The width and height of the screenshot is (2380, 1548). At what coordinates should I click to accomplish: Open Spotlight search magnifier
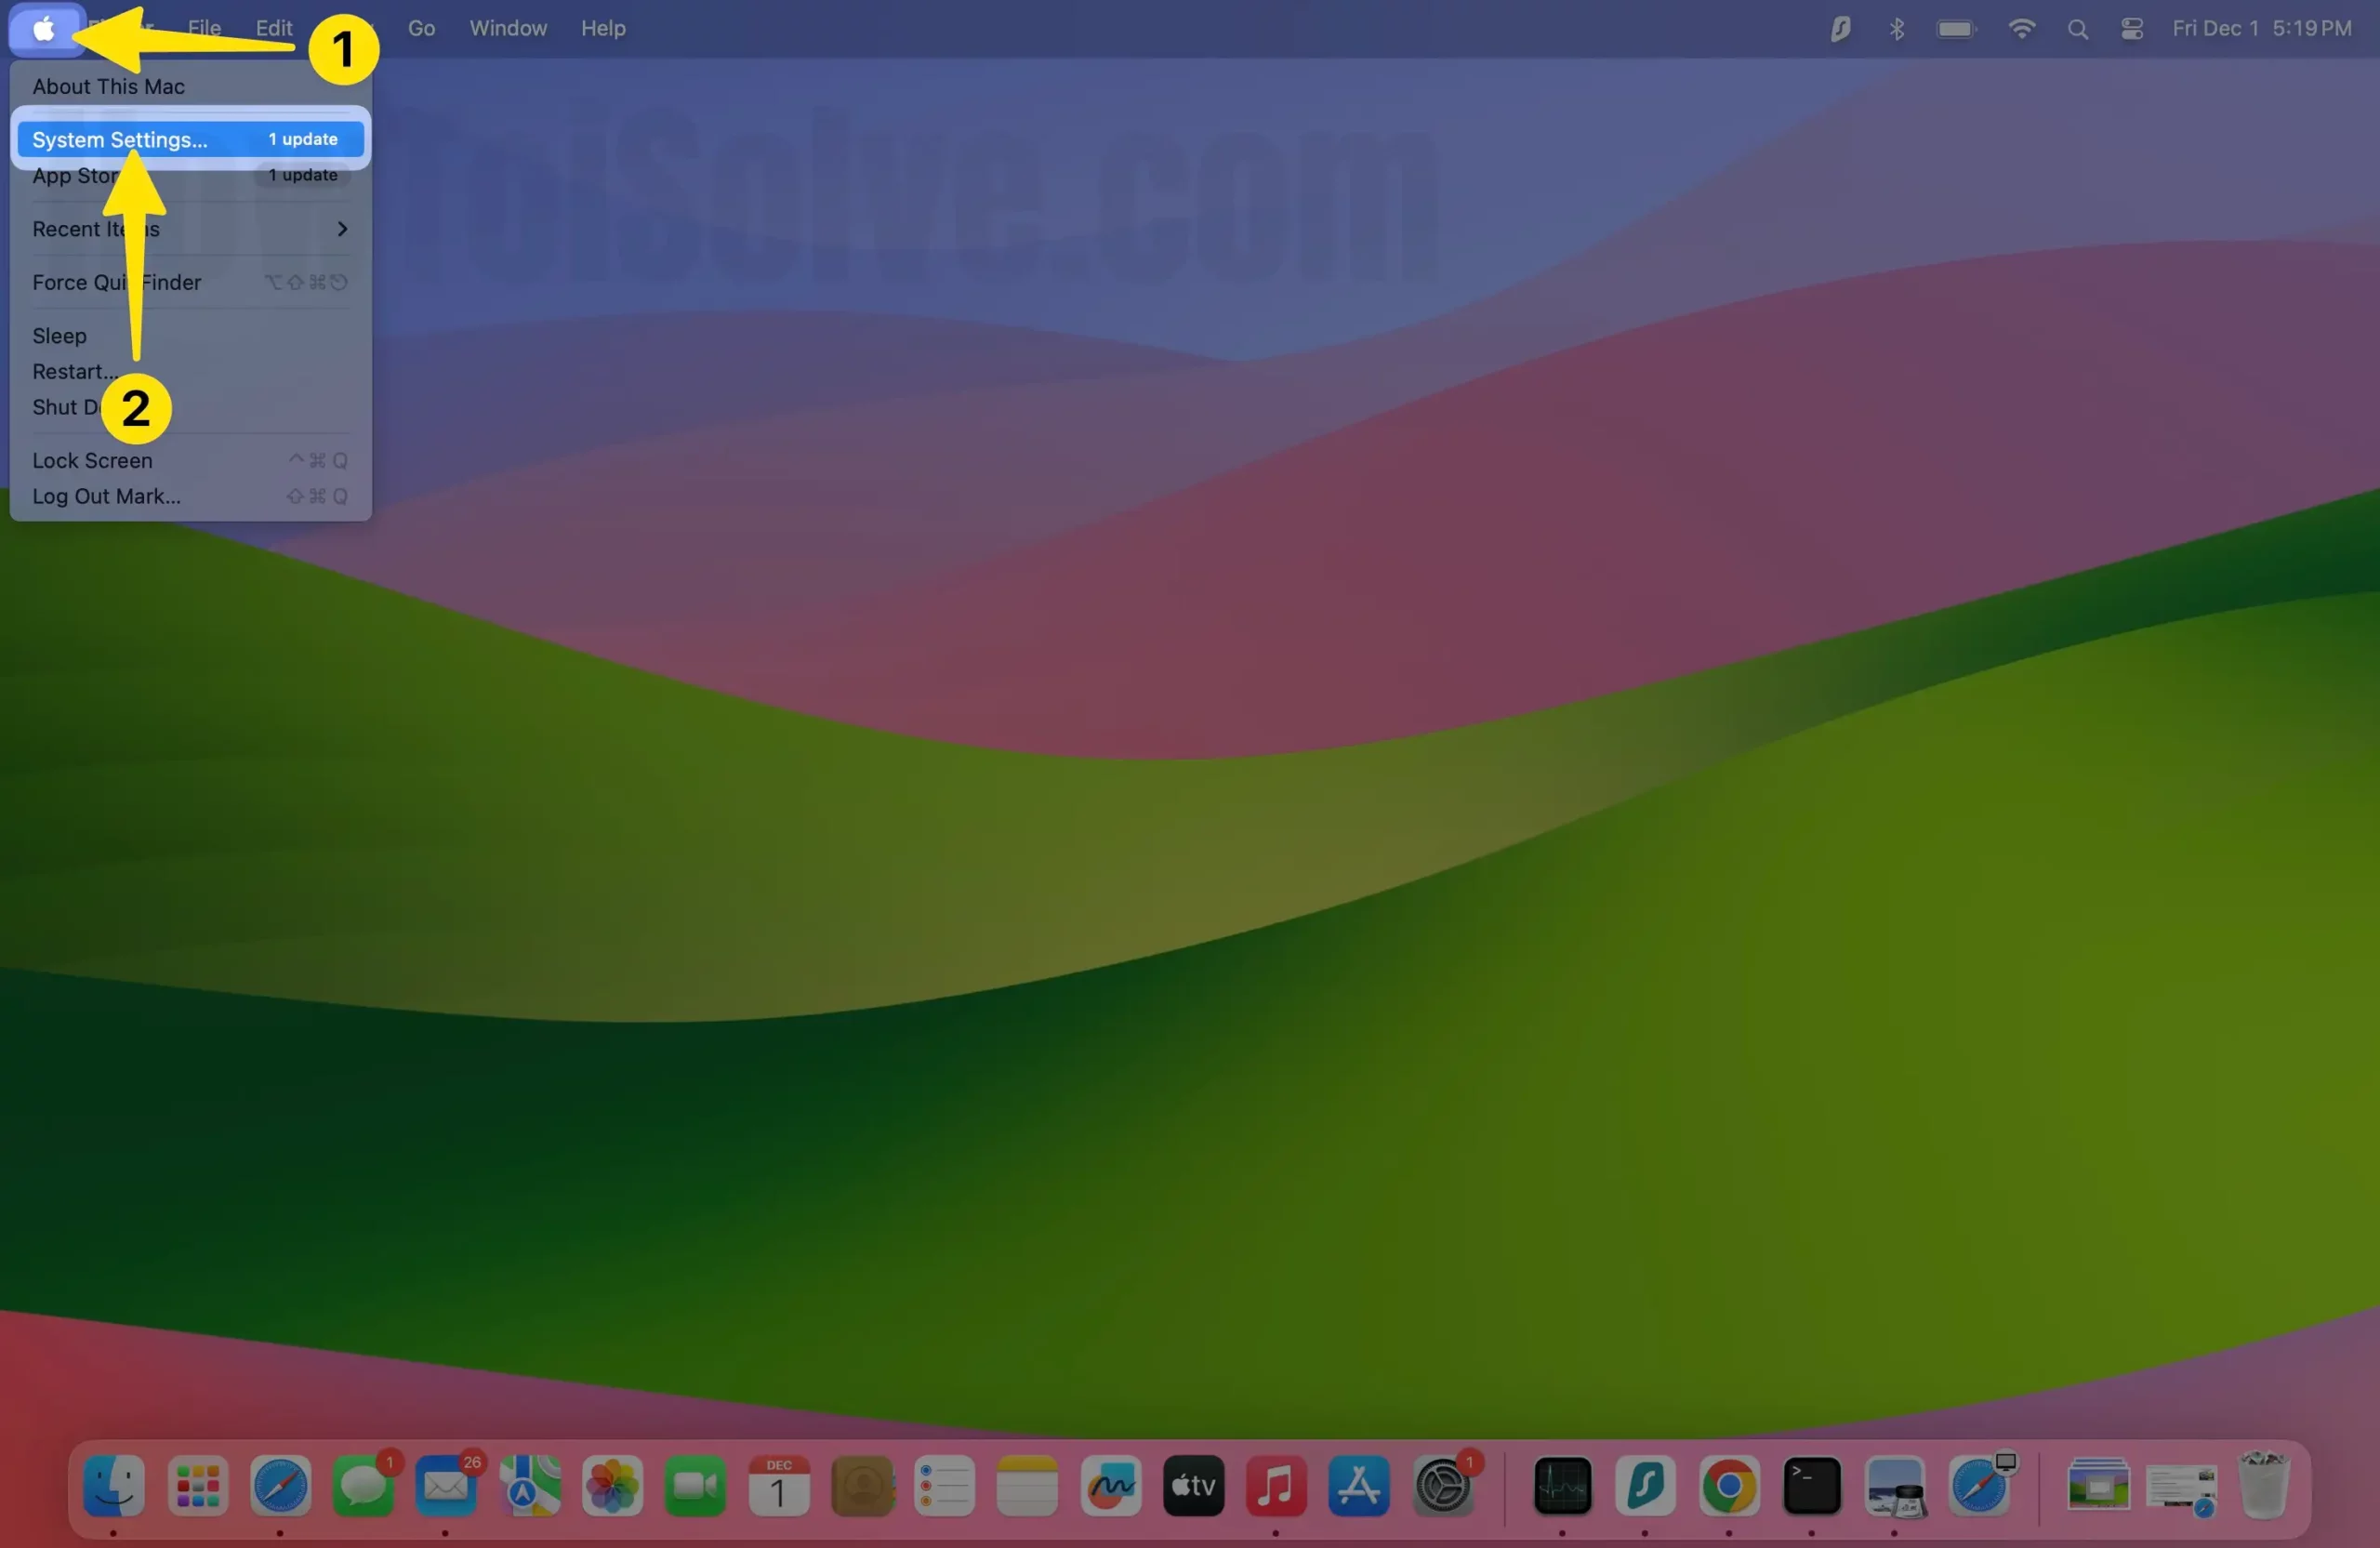pyautogui.click(x=2078, y=29)
